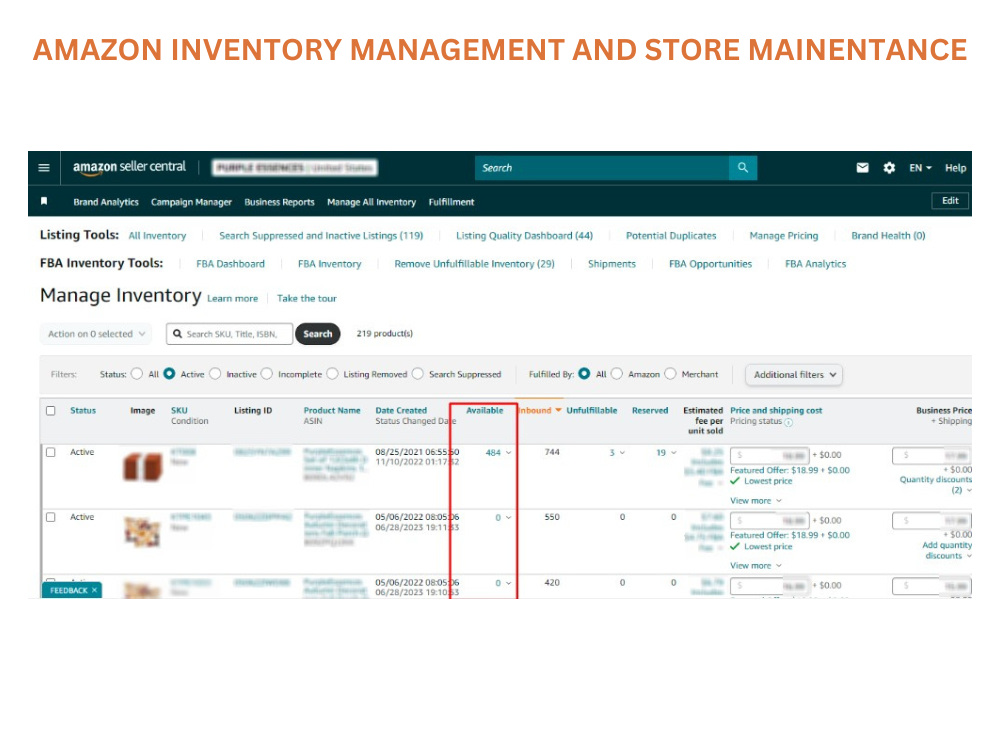Open Shipments link
Screen dimensions: 1000x750
tap(612, 263)
